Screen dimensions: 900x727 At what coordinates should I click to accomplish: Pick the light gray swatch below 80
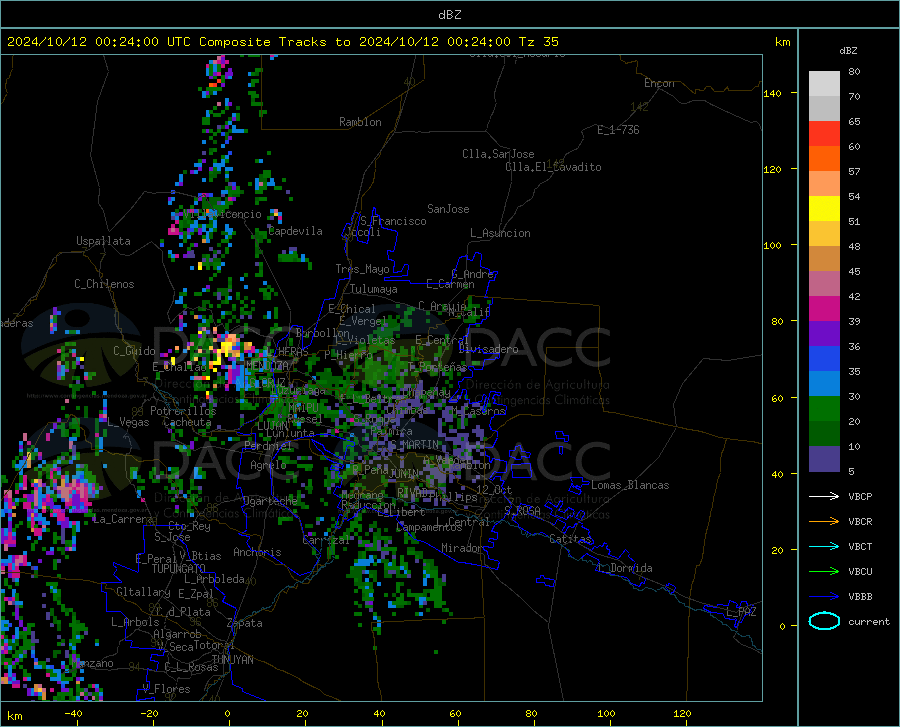(824, 83)
